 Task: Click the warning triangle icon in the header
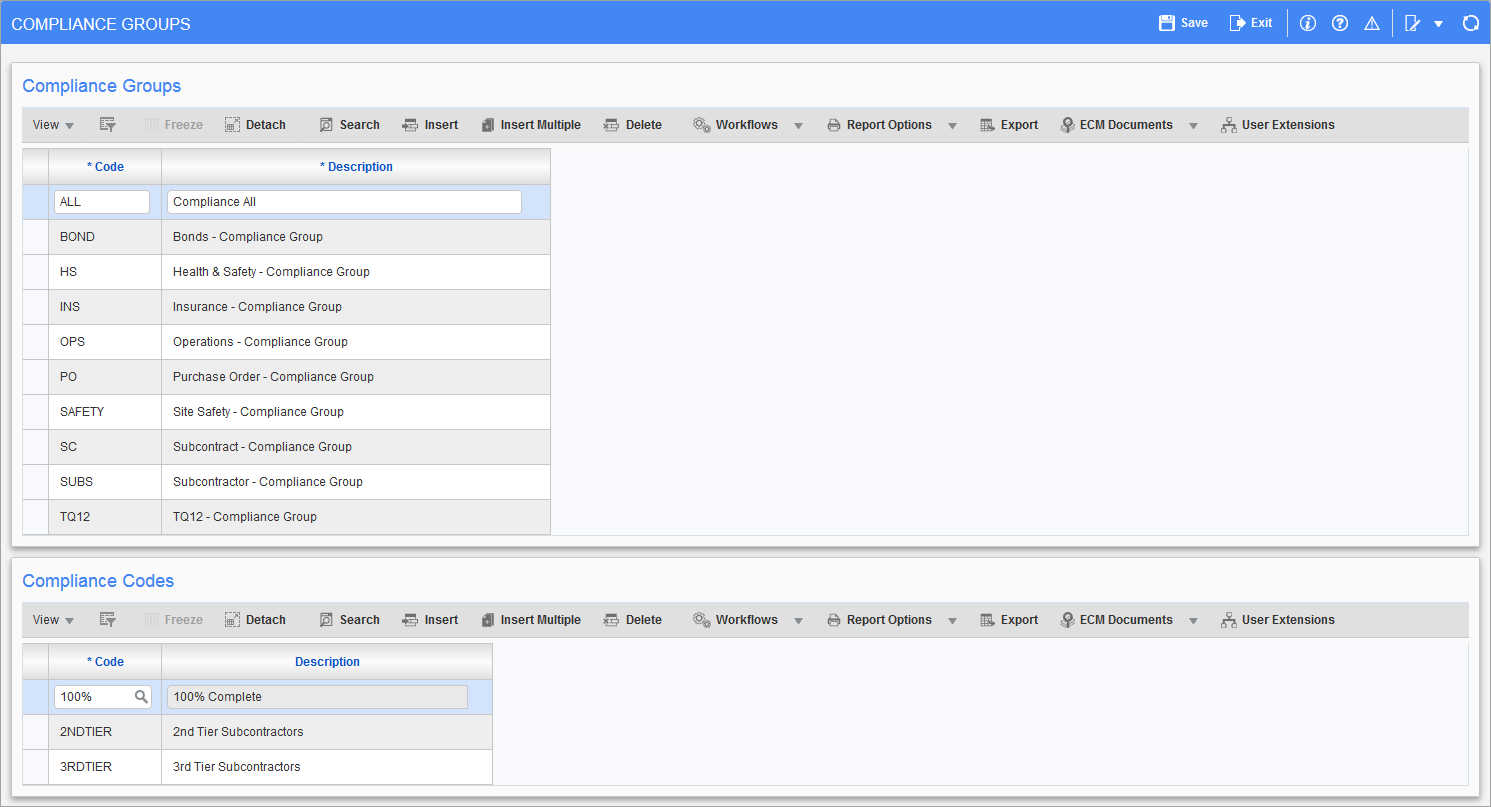tap(1372, 23)
